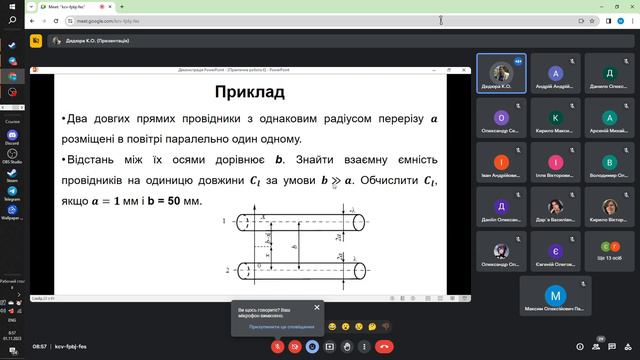Open the tile showing 13 more participants
This screenshot has width=640, height=360.
click(x=609, y=251)
